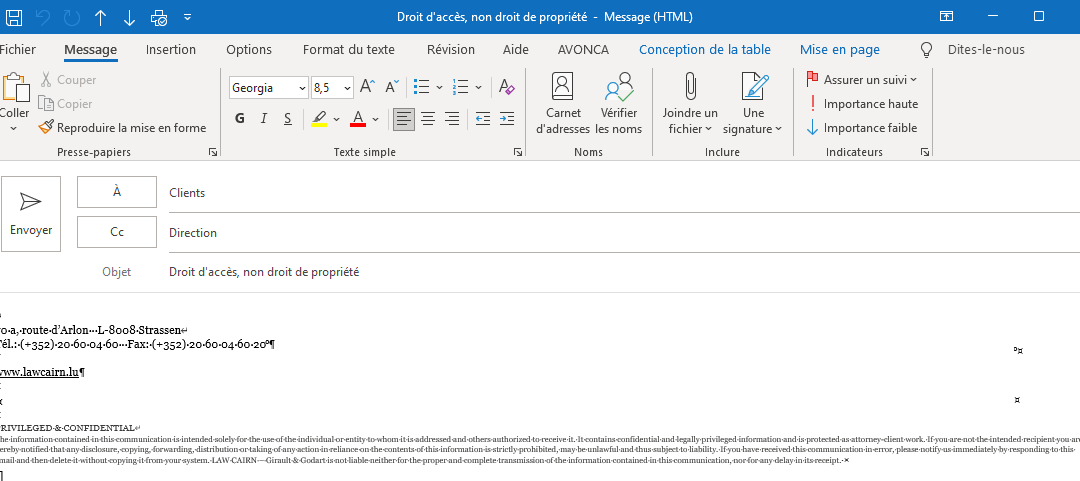Click the quick print icon in title bar
Image resolution: width=1080 pixels, height=481 pixels.
pos(159,17)
